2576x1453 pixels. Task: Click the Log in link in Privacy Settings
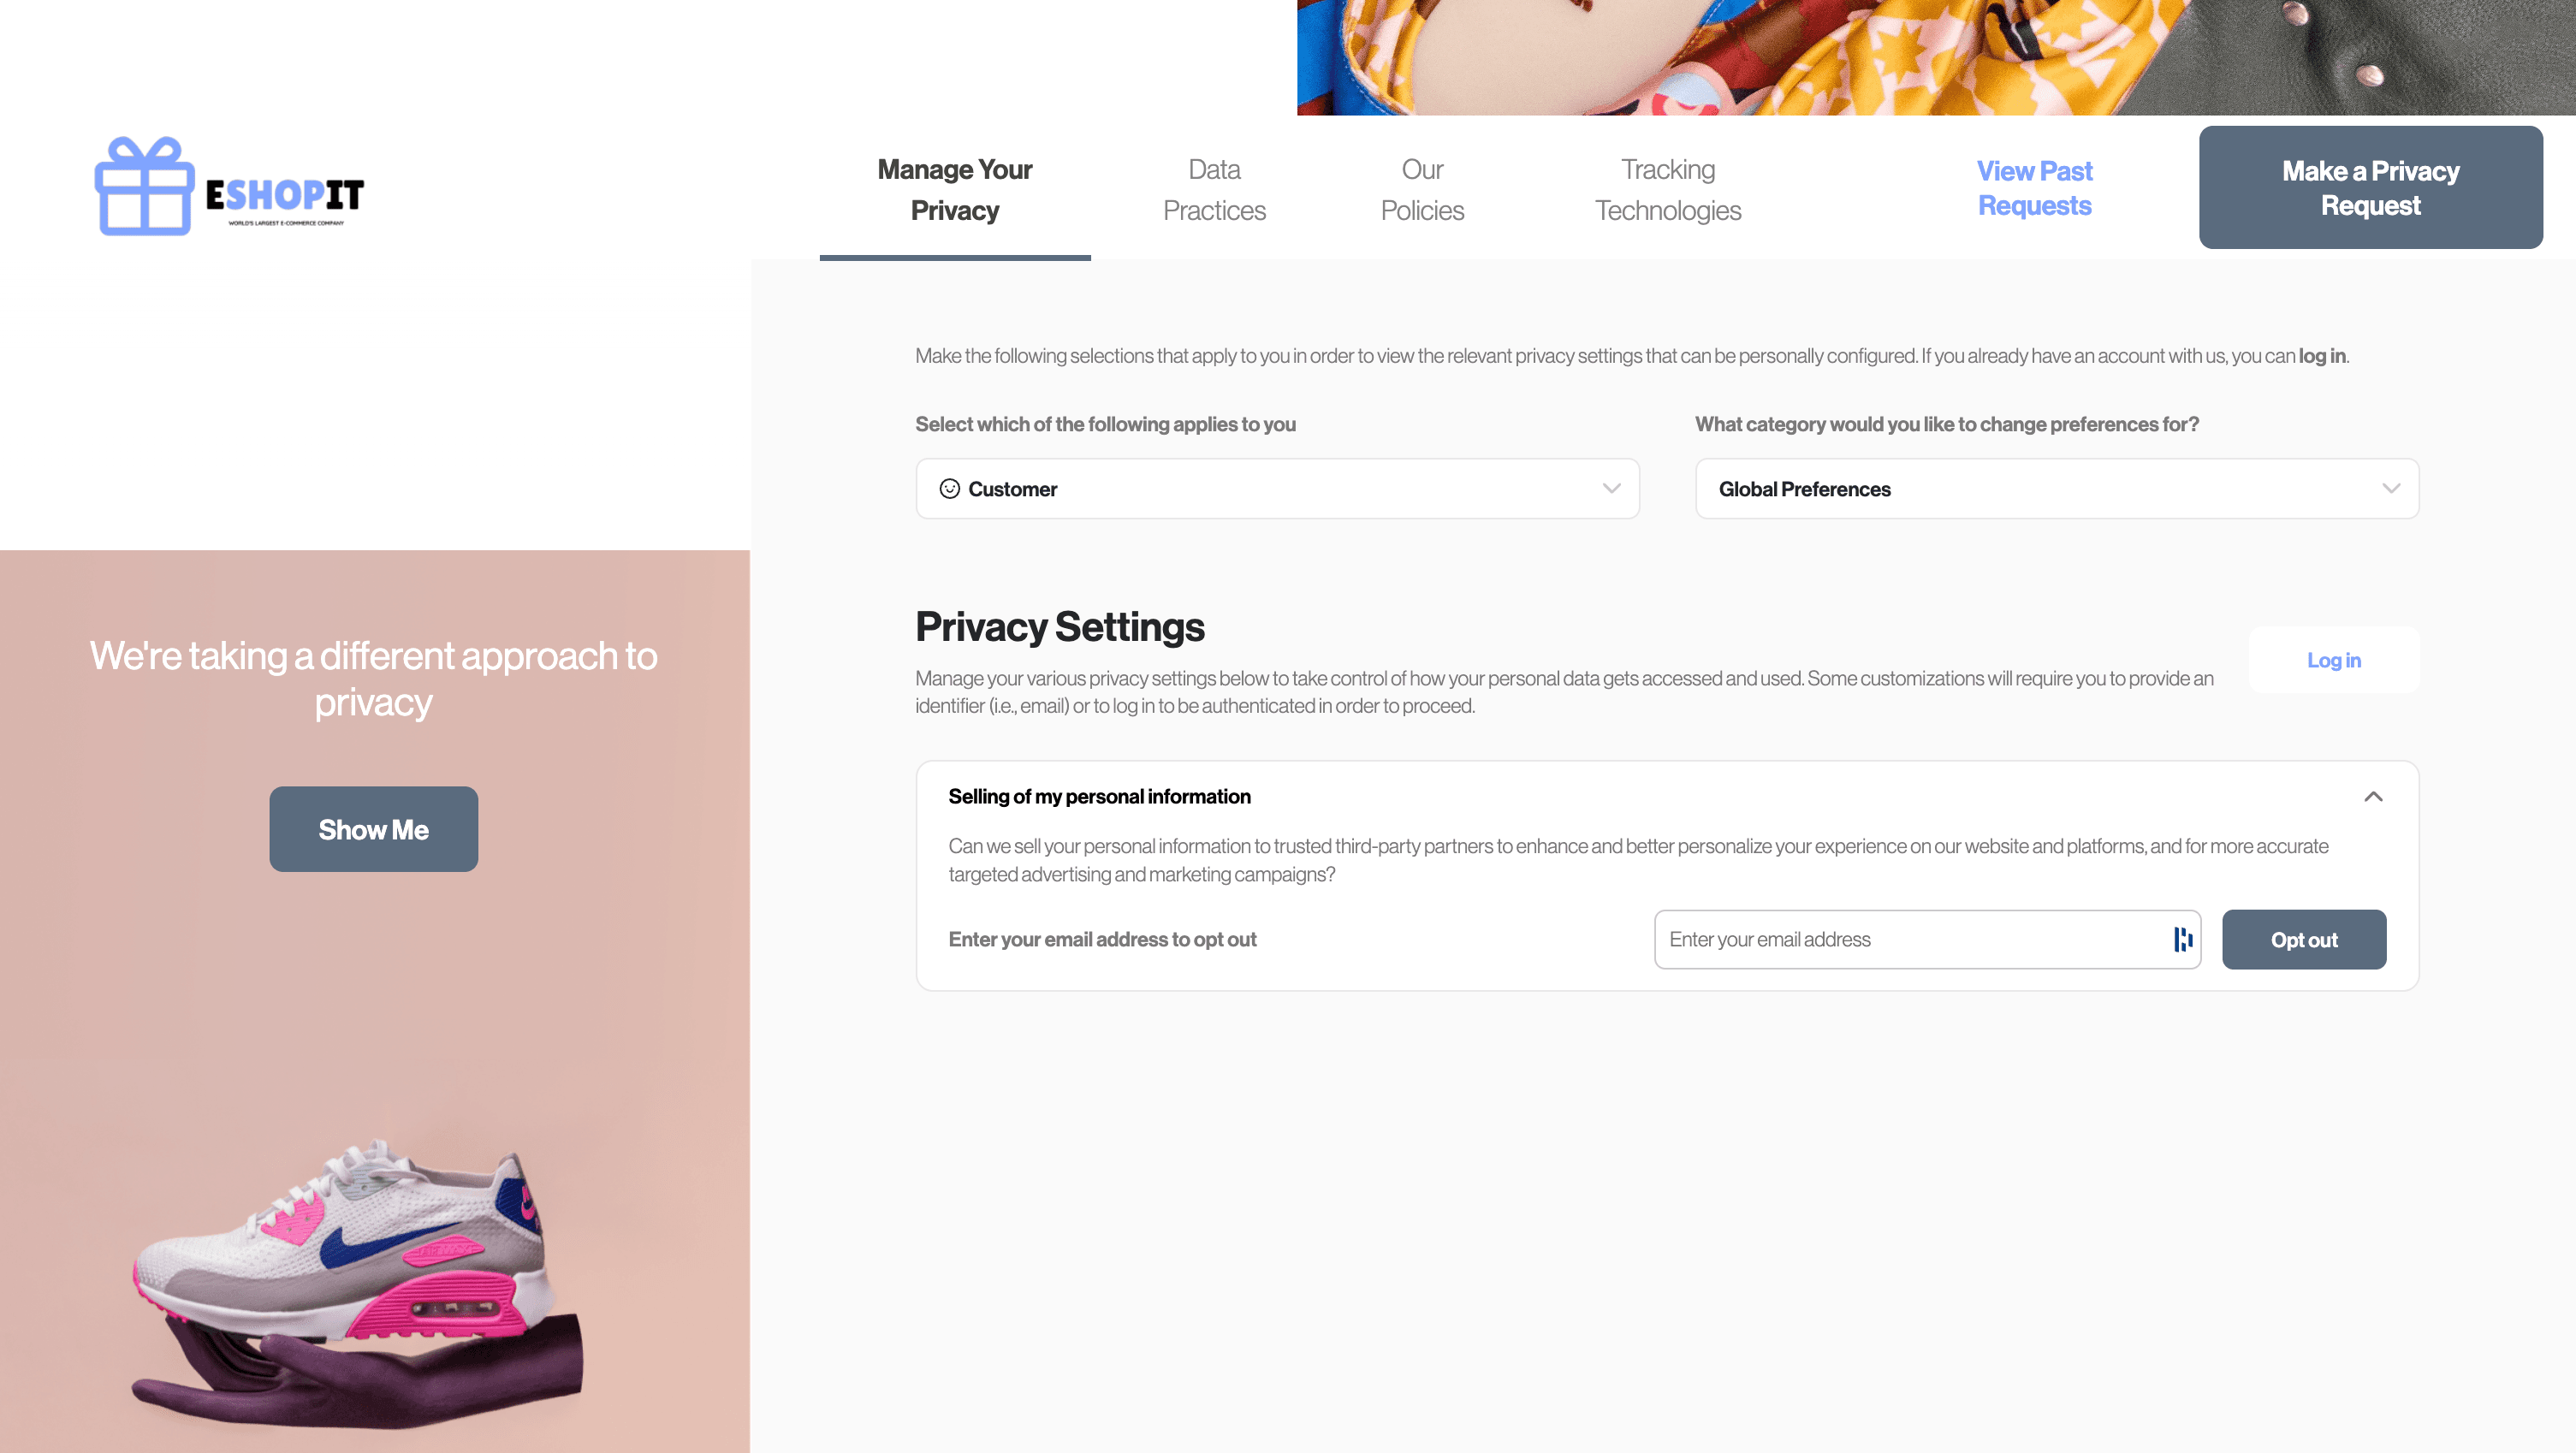(x=2334, y=658)
